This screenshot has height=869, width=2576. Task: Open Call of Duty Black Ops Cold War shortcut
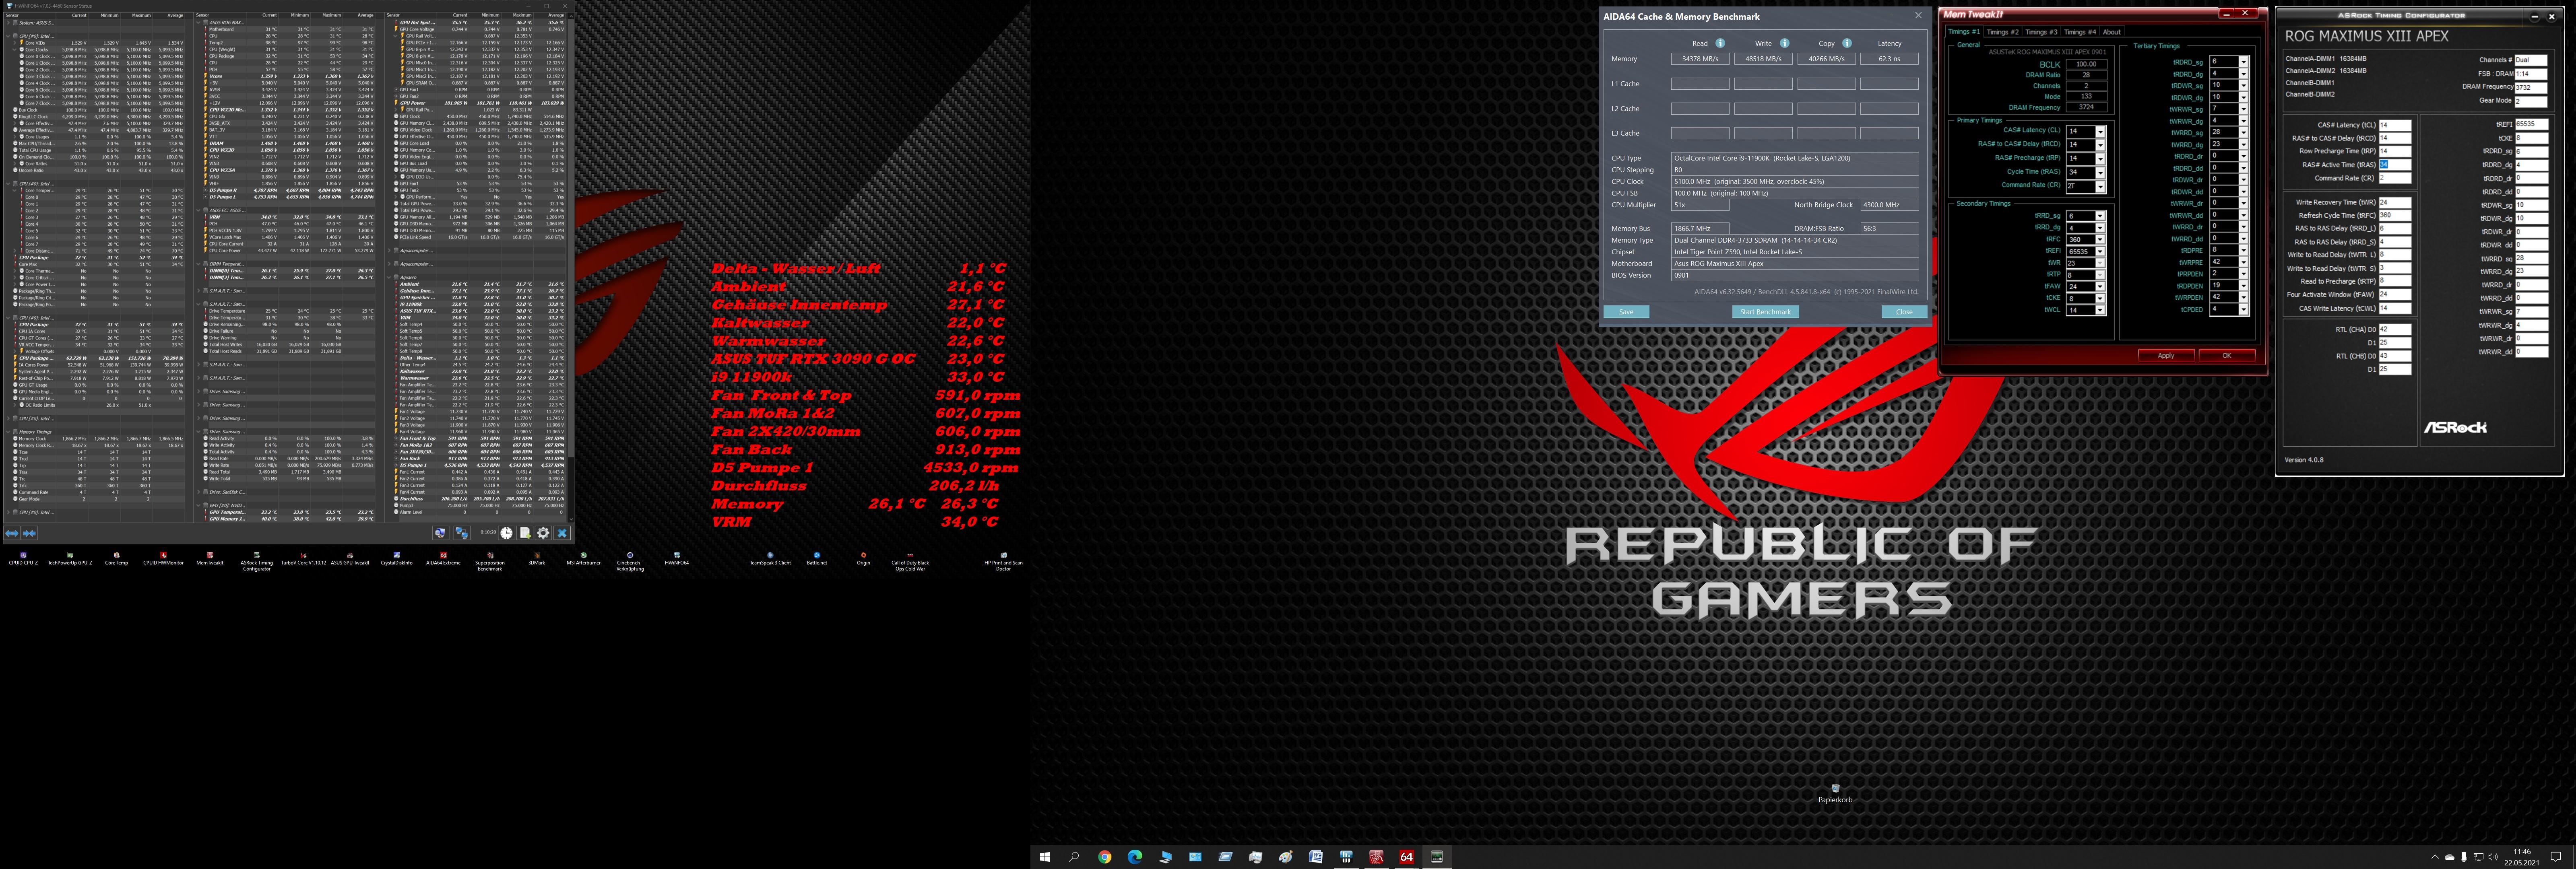click(x=910, y=560)
